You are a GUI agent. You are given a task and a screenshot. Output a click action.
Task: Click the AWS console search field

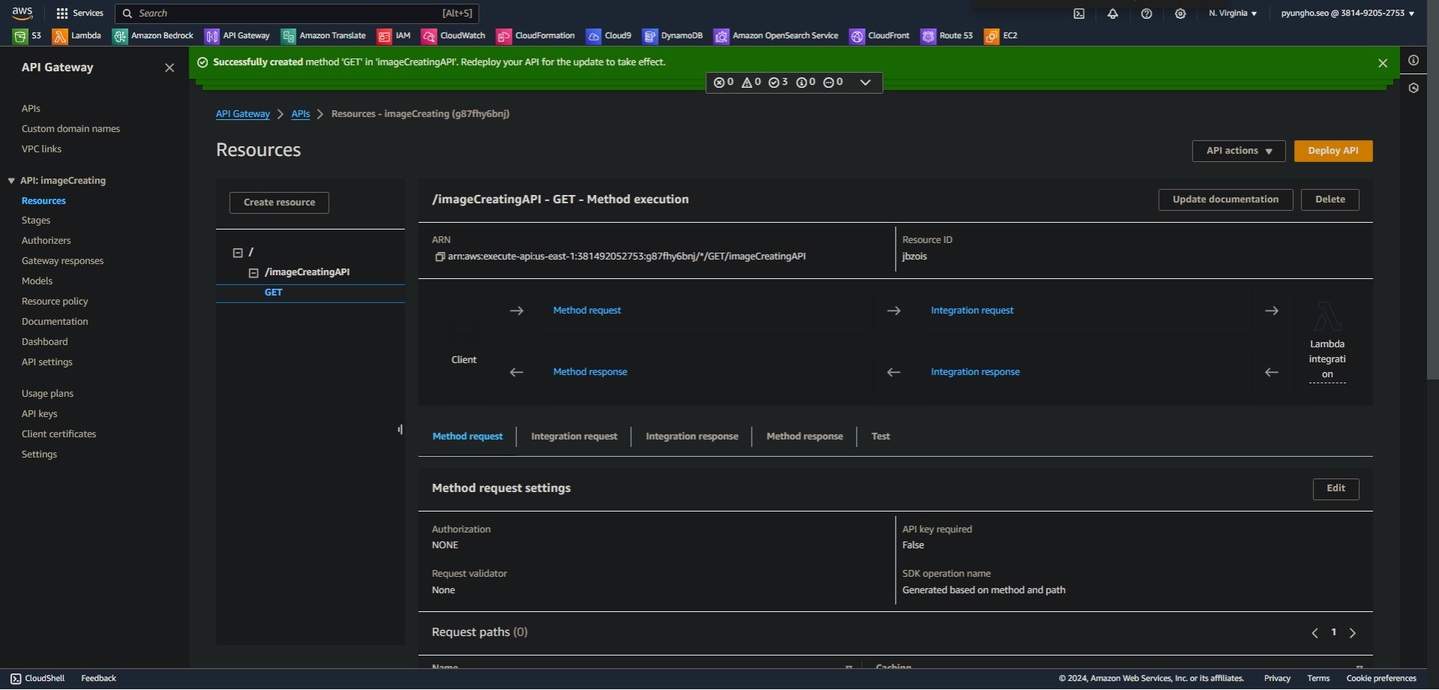[297, 13]
